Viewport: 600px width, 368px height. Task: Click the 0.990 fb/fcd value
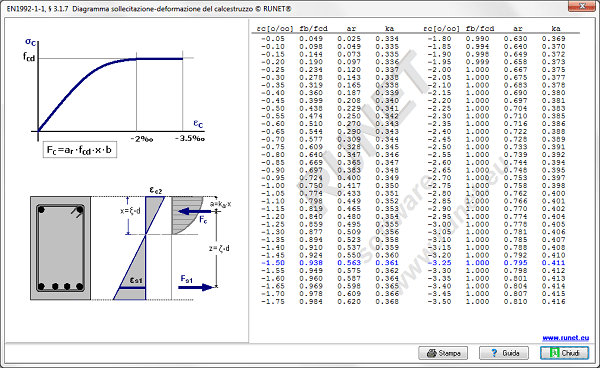[478, 39]
